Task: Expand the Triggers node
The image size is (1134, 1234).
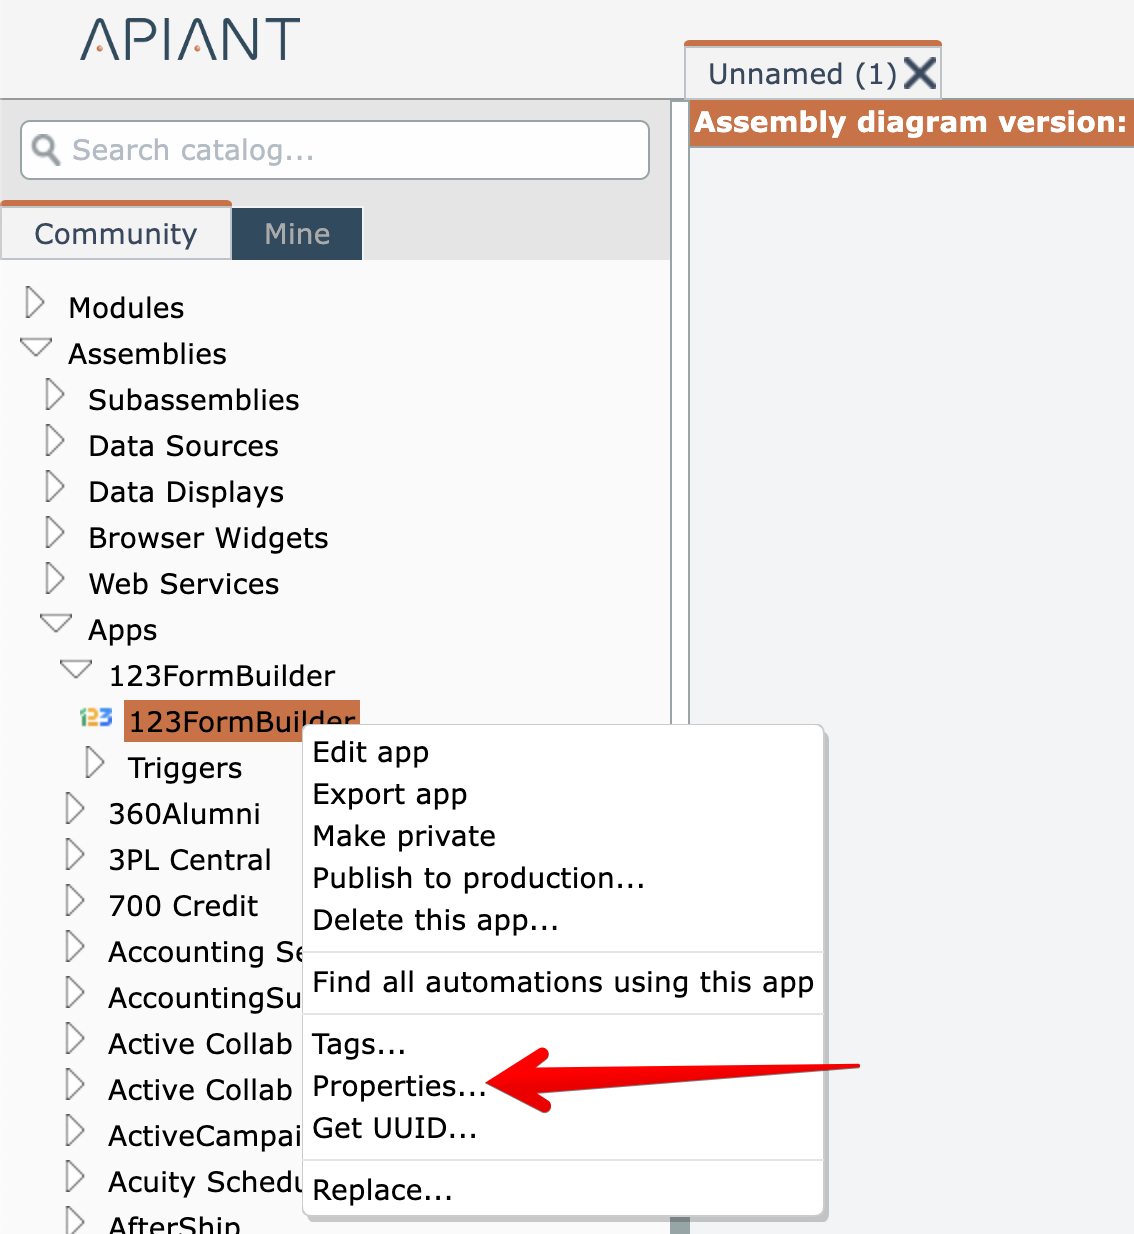Action: point(95,764)
